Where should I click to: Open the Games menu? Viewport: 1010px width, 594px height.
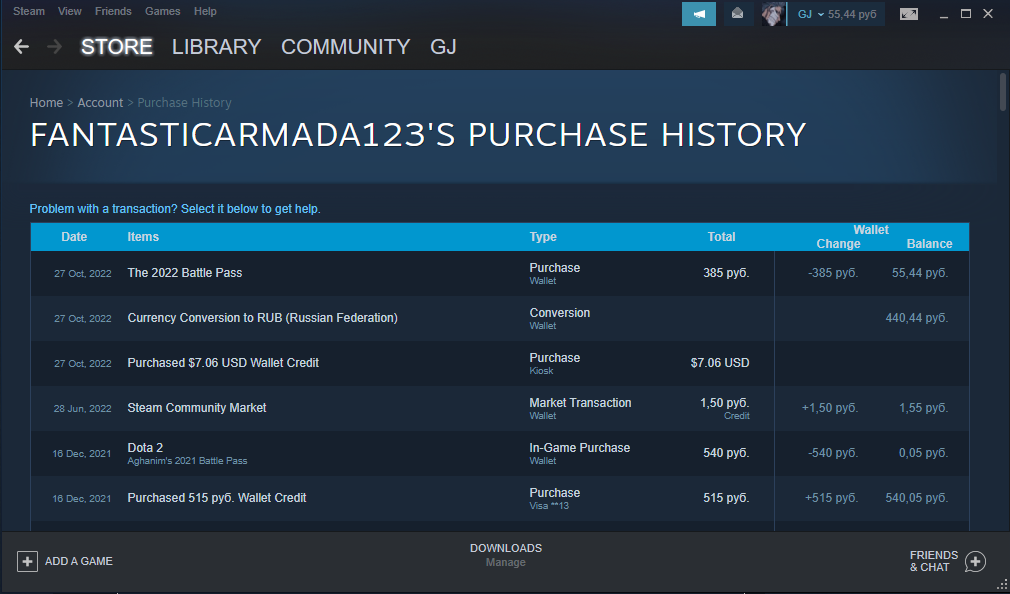click(x=162, y=11)
